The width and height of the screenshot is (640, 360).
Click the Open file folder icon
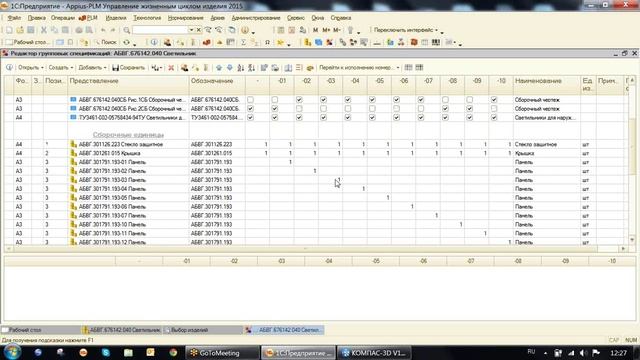pyautogui.click(x=20, y=30)
